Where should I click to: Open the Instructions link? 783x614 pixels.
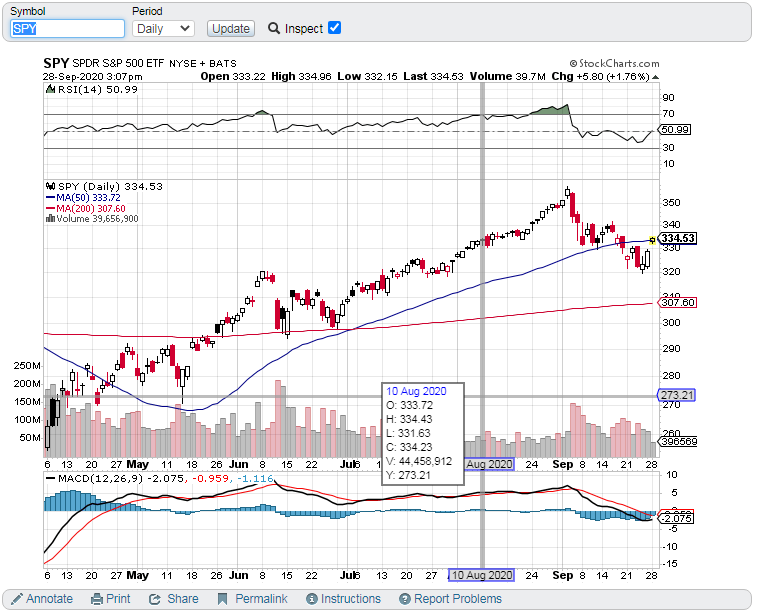click(351, 599)
